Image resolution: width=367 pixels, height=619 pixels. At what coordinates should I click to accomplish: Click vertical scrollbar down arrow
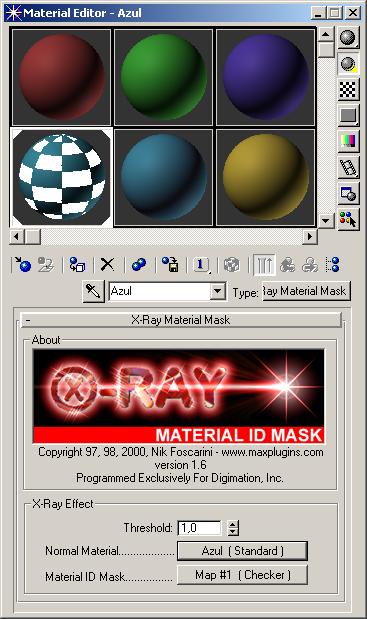coord(326,220)
